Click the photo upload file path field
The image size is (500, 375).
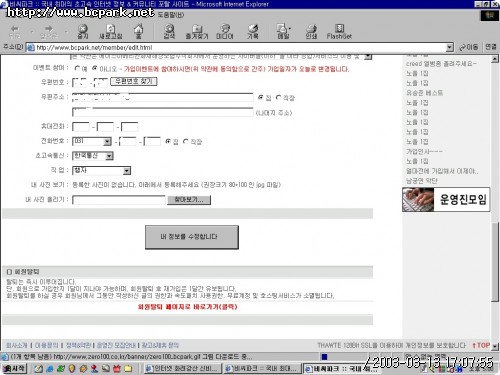click(119, 200)
